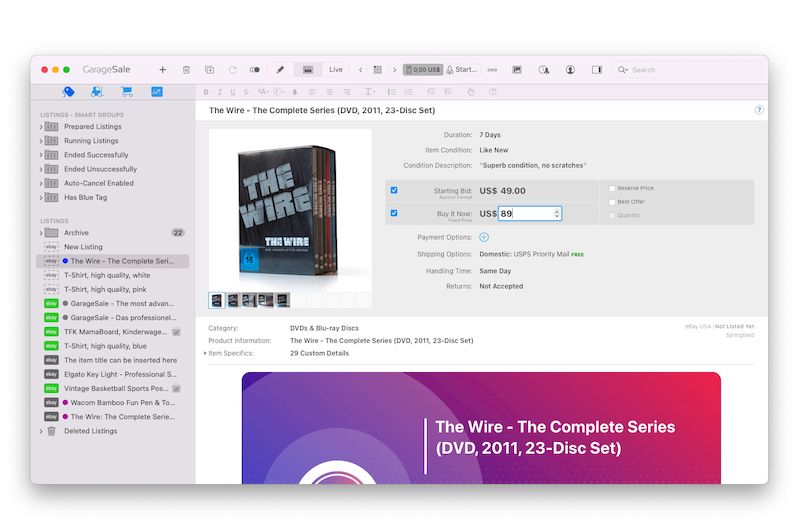Apply underline with the U icon
The image size is (800, 526).
click(233, 92)
